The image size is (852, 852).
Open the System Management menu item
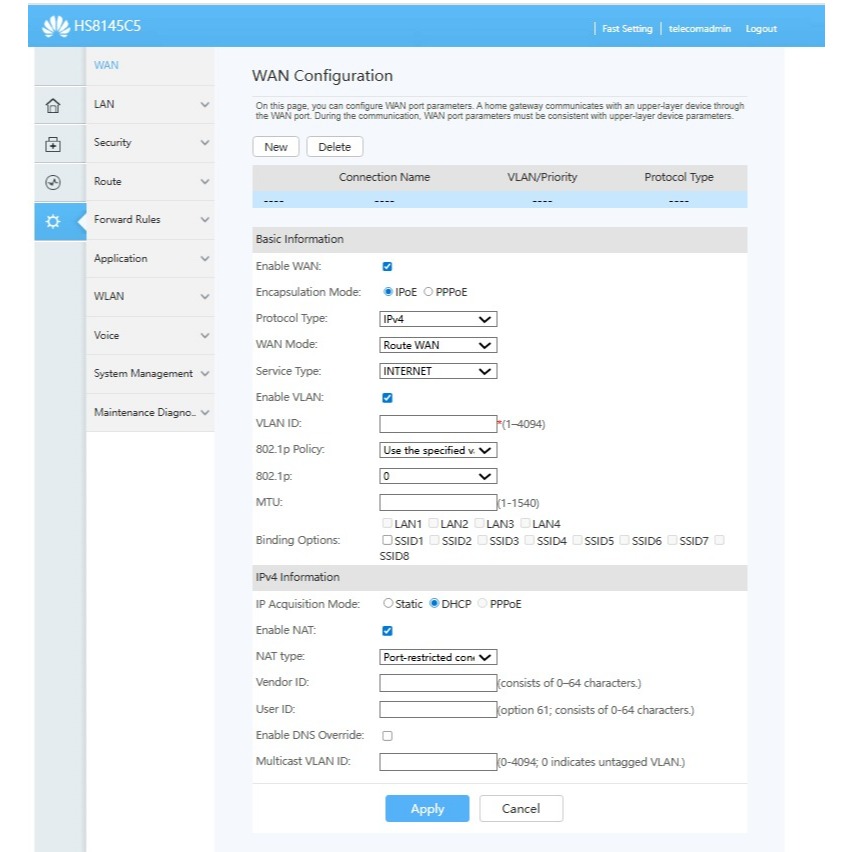point(150,374)
